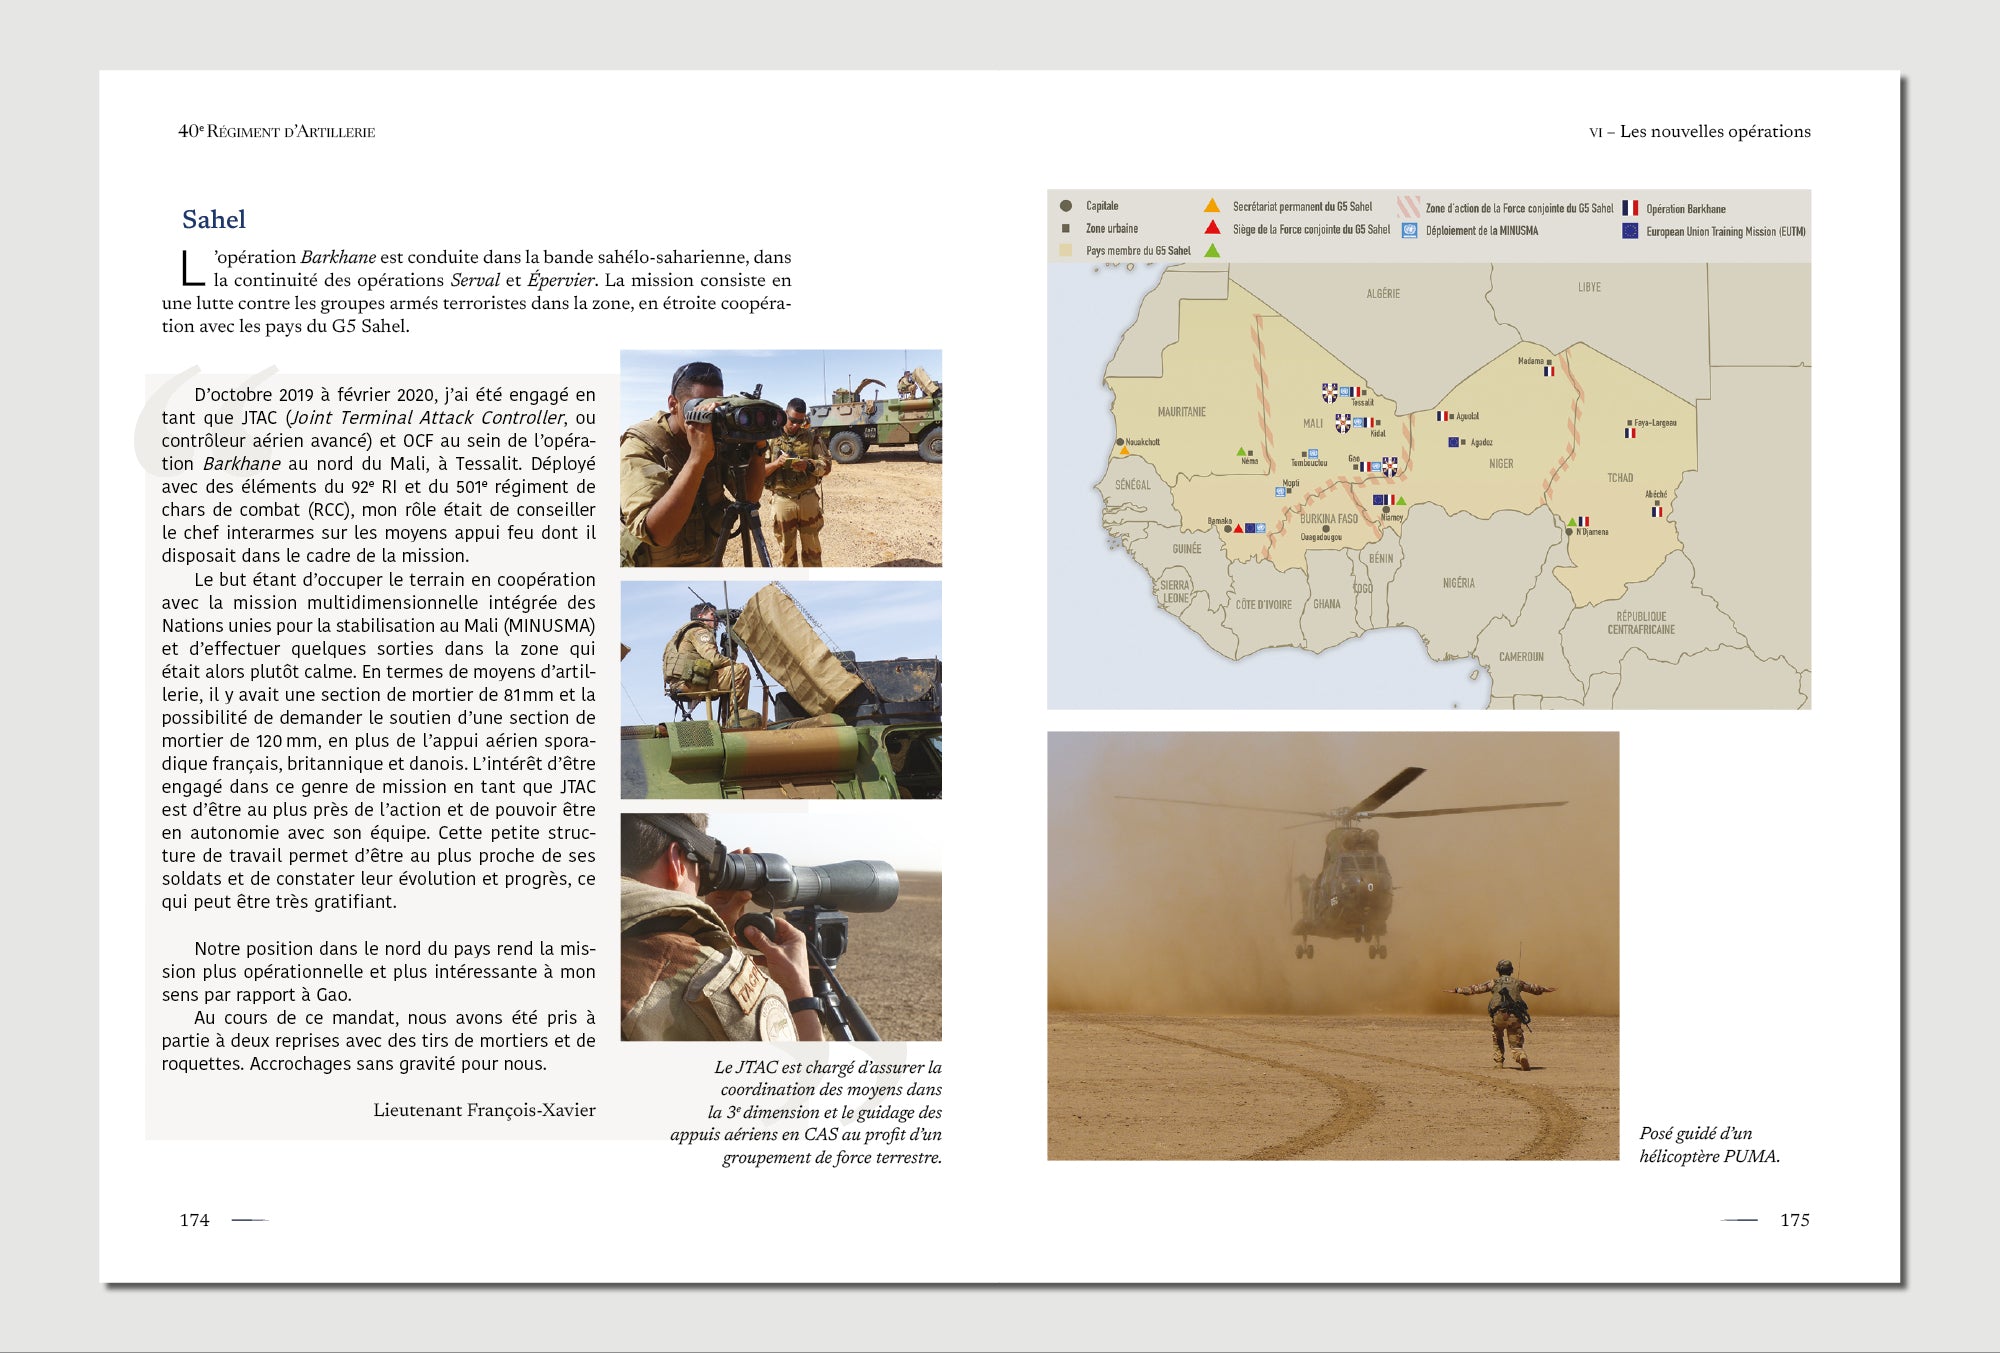
Task: Open photo of soldier seated on armored vehicle
Action: (x=781, y=690)
